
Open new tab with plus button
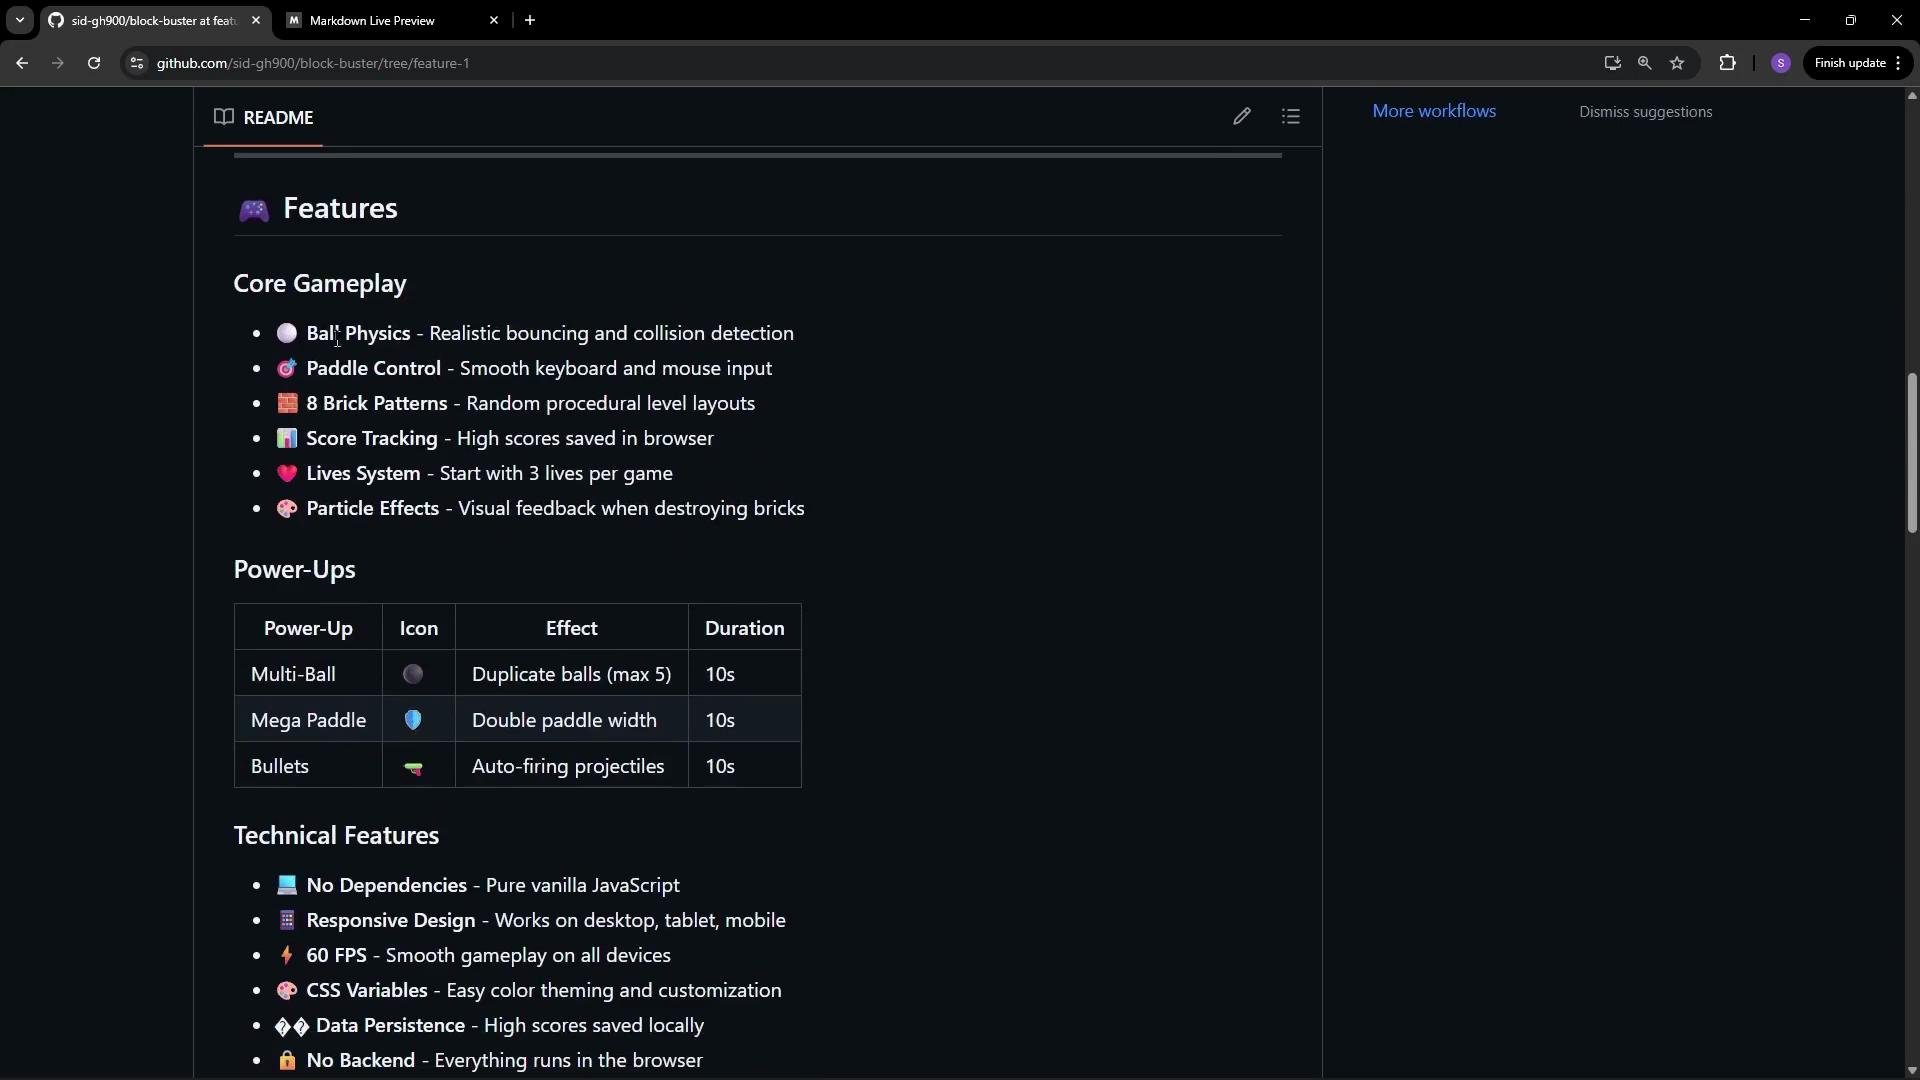[x=530, y=20]
